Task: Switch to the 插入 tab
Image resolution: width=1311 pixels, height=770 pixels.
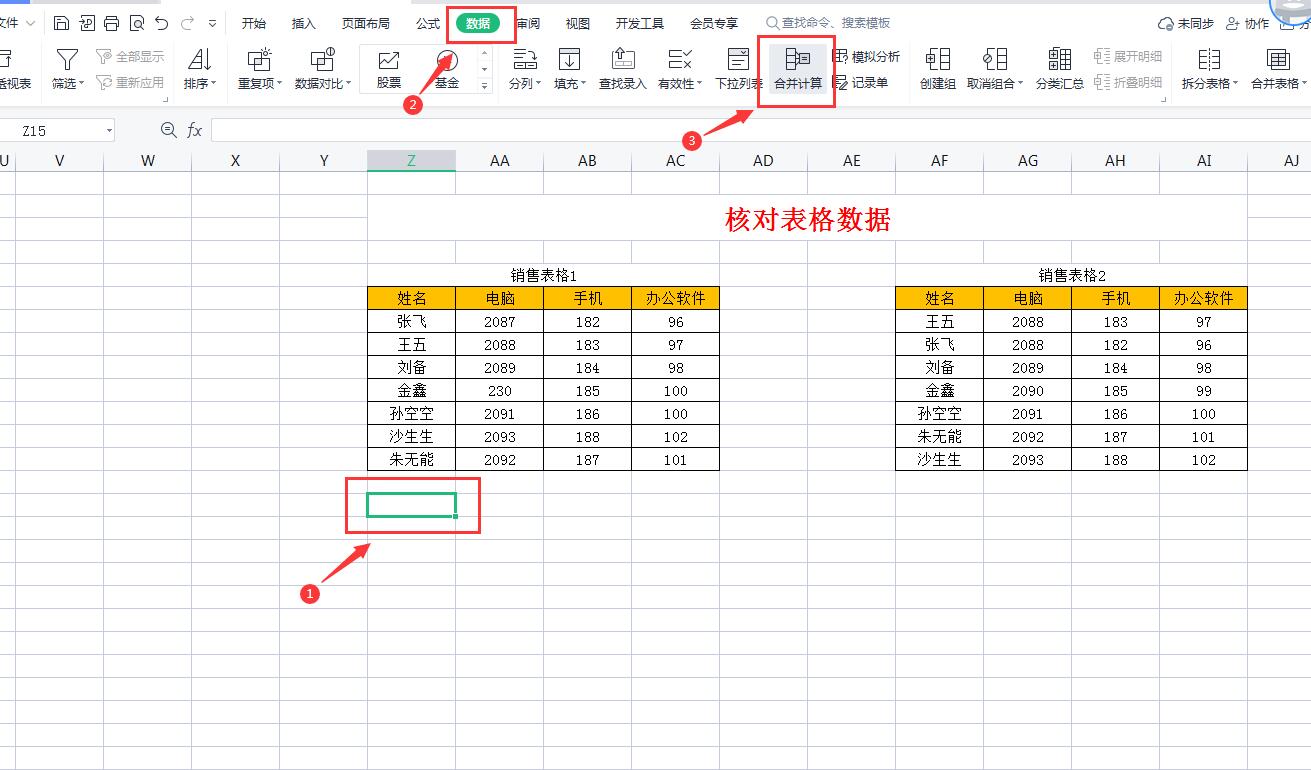Action: point(303,23)
